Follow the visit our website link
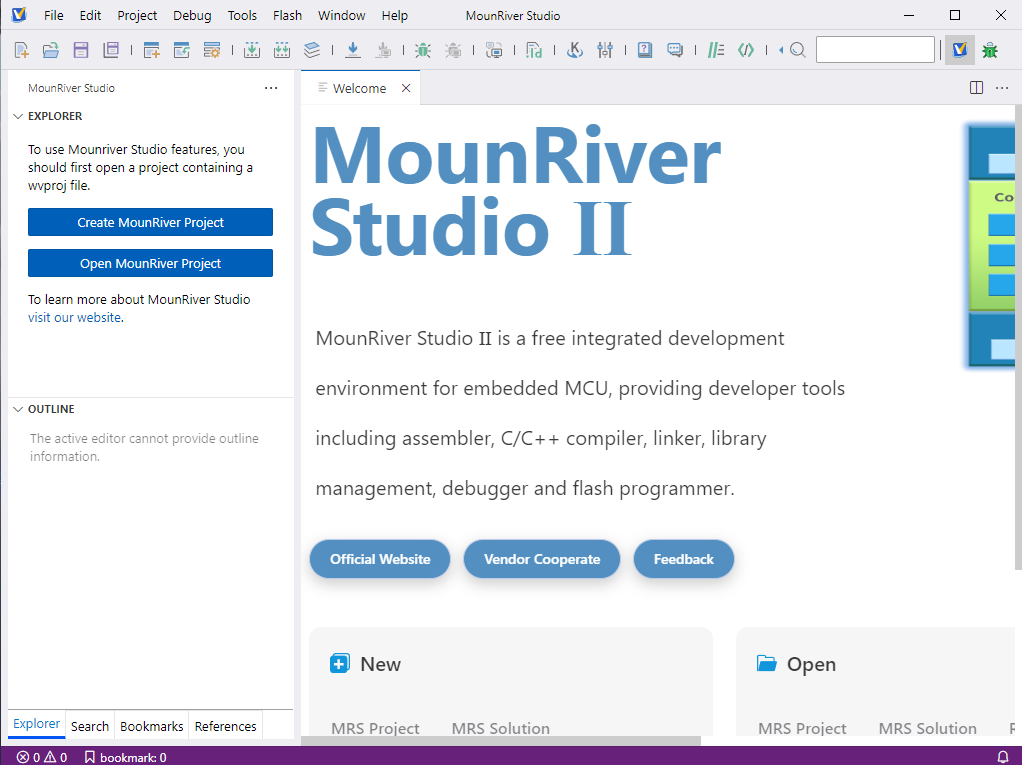 pos(74,317)
